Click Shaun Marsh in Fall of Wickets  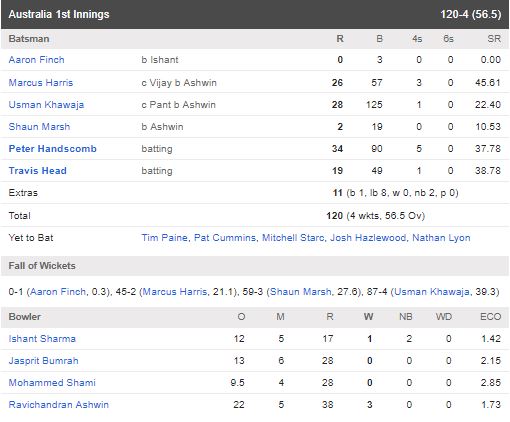pos(301,292)
